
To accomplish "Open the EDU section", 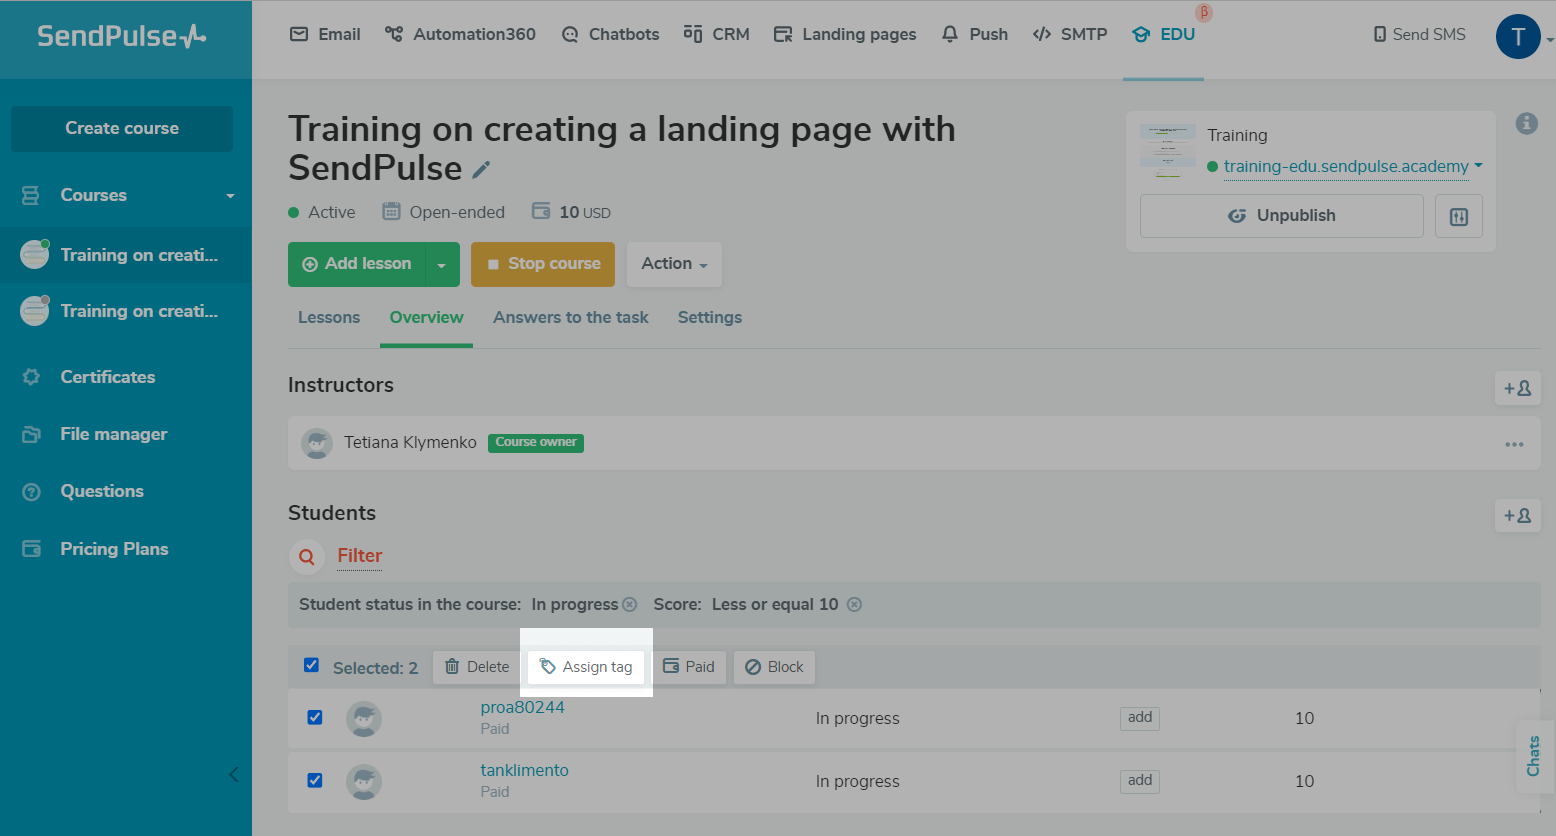I will 1164,34.
